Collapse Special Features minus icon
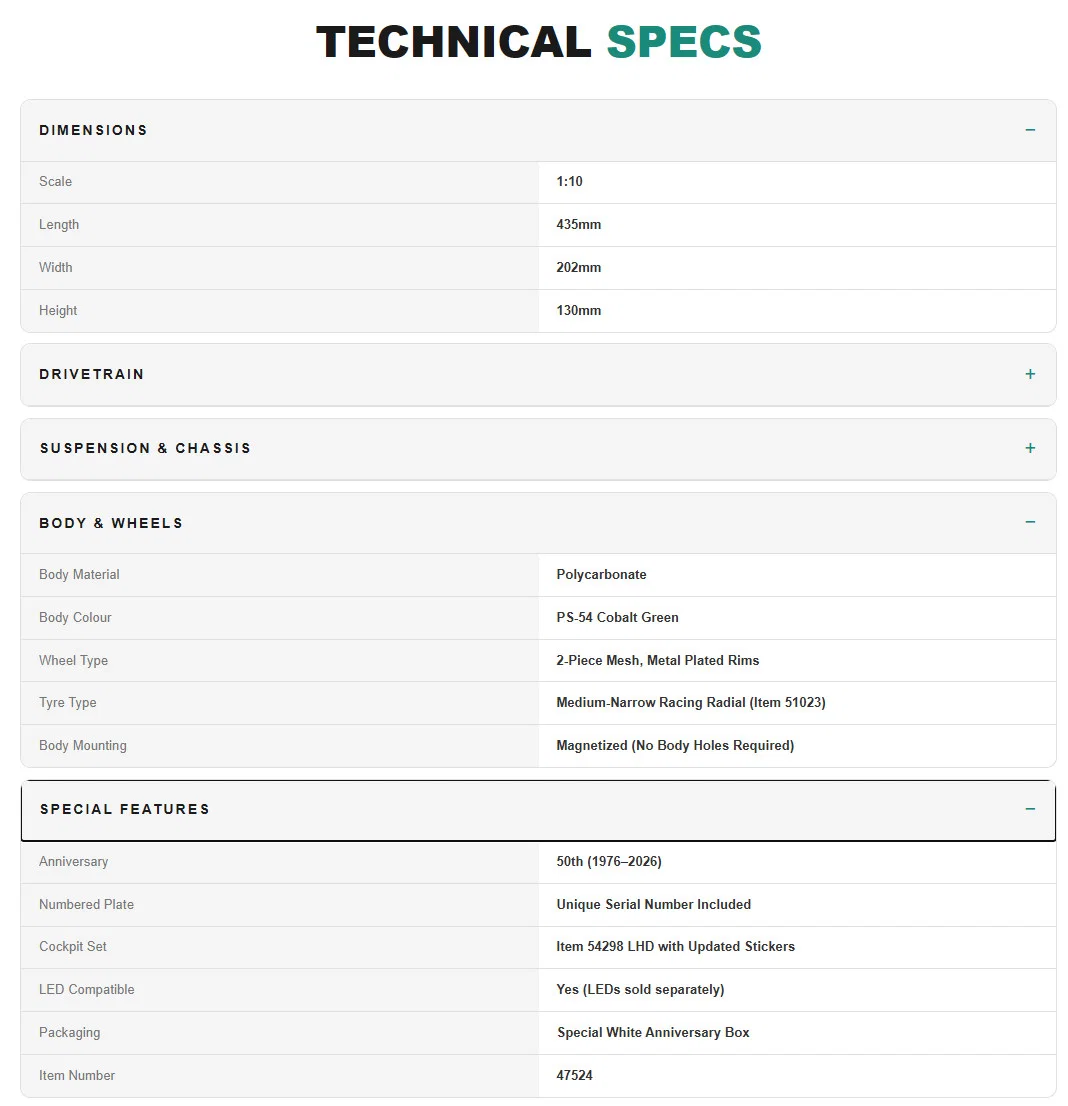This screenshot has width=1068, height=1106. (x=1030, y=808)
